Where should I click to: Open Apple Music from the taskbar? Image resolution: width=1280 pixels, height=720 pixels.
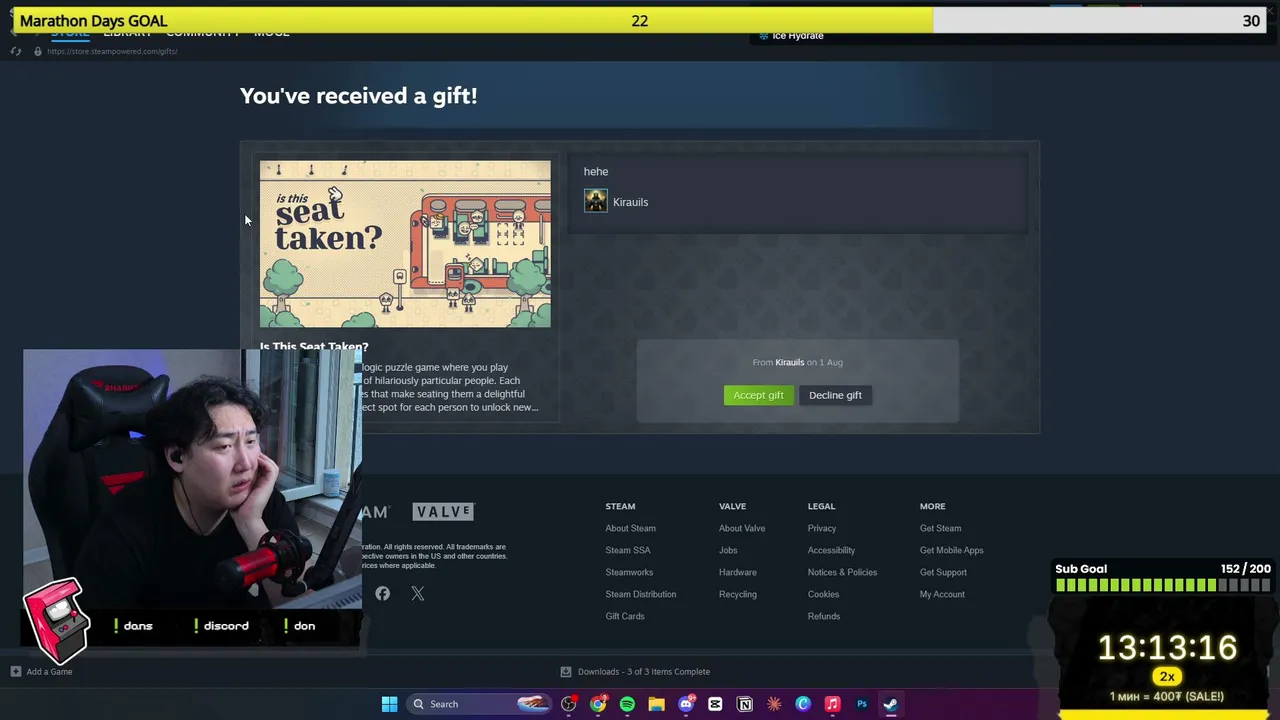tap(832, 704)
